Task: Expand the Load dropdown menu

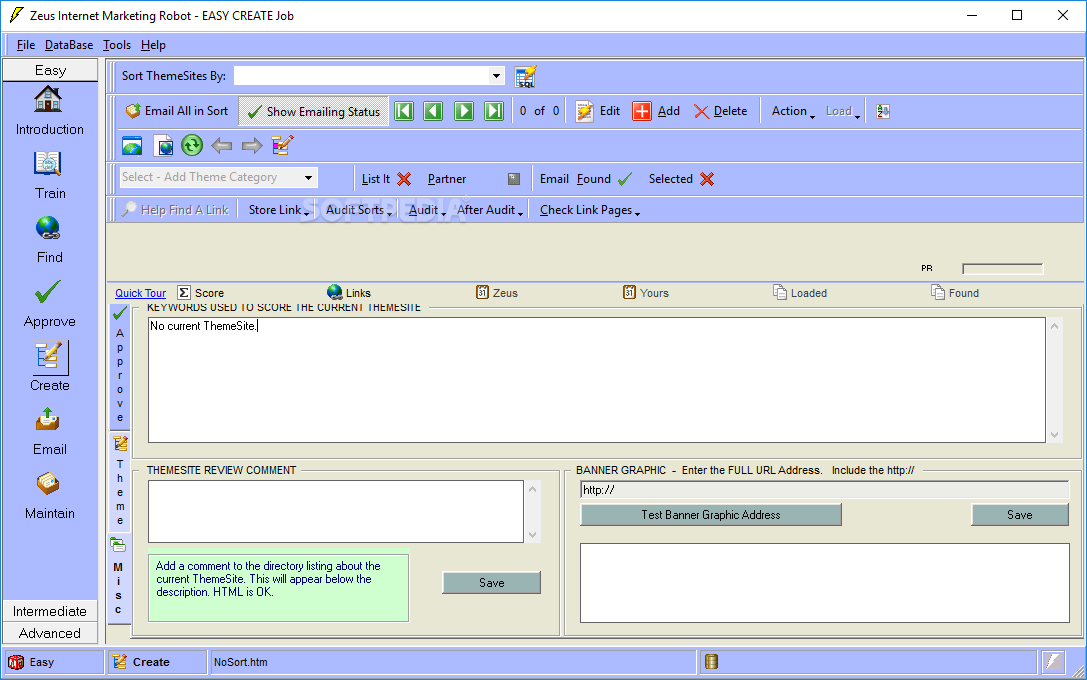Action: [x=842, y=111]
